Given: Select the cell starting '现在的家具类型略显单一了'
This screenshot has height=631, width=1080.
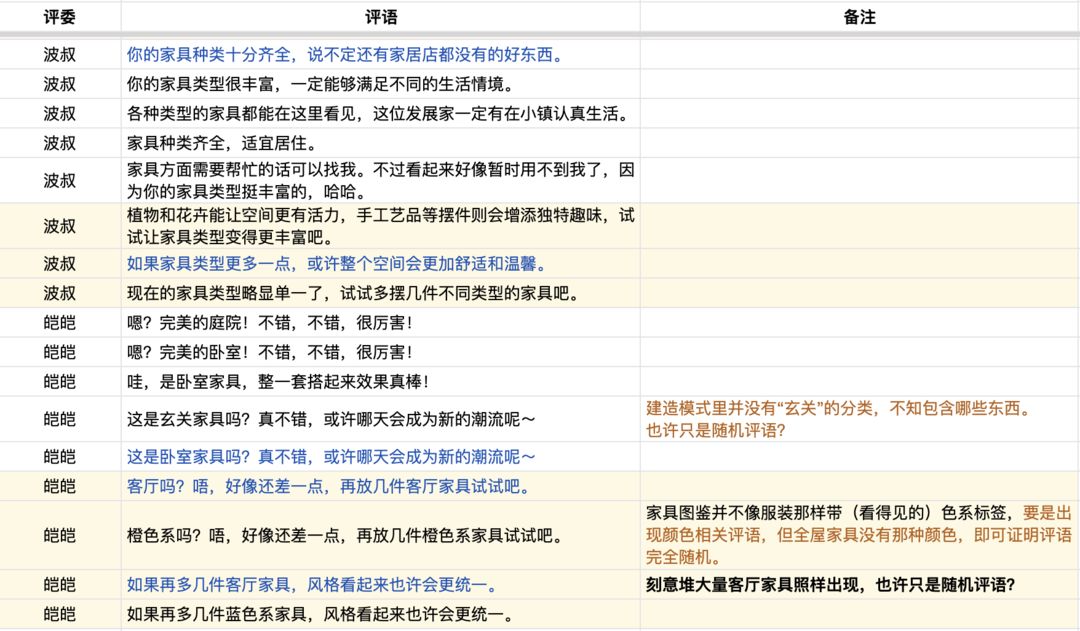Looking at the screenshot, I should tap(381, 293).
